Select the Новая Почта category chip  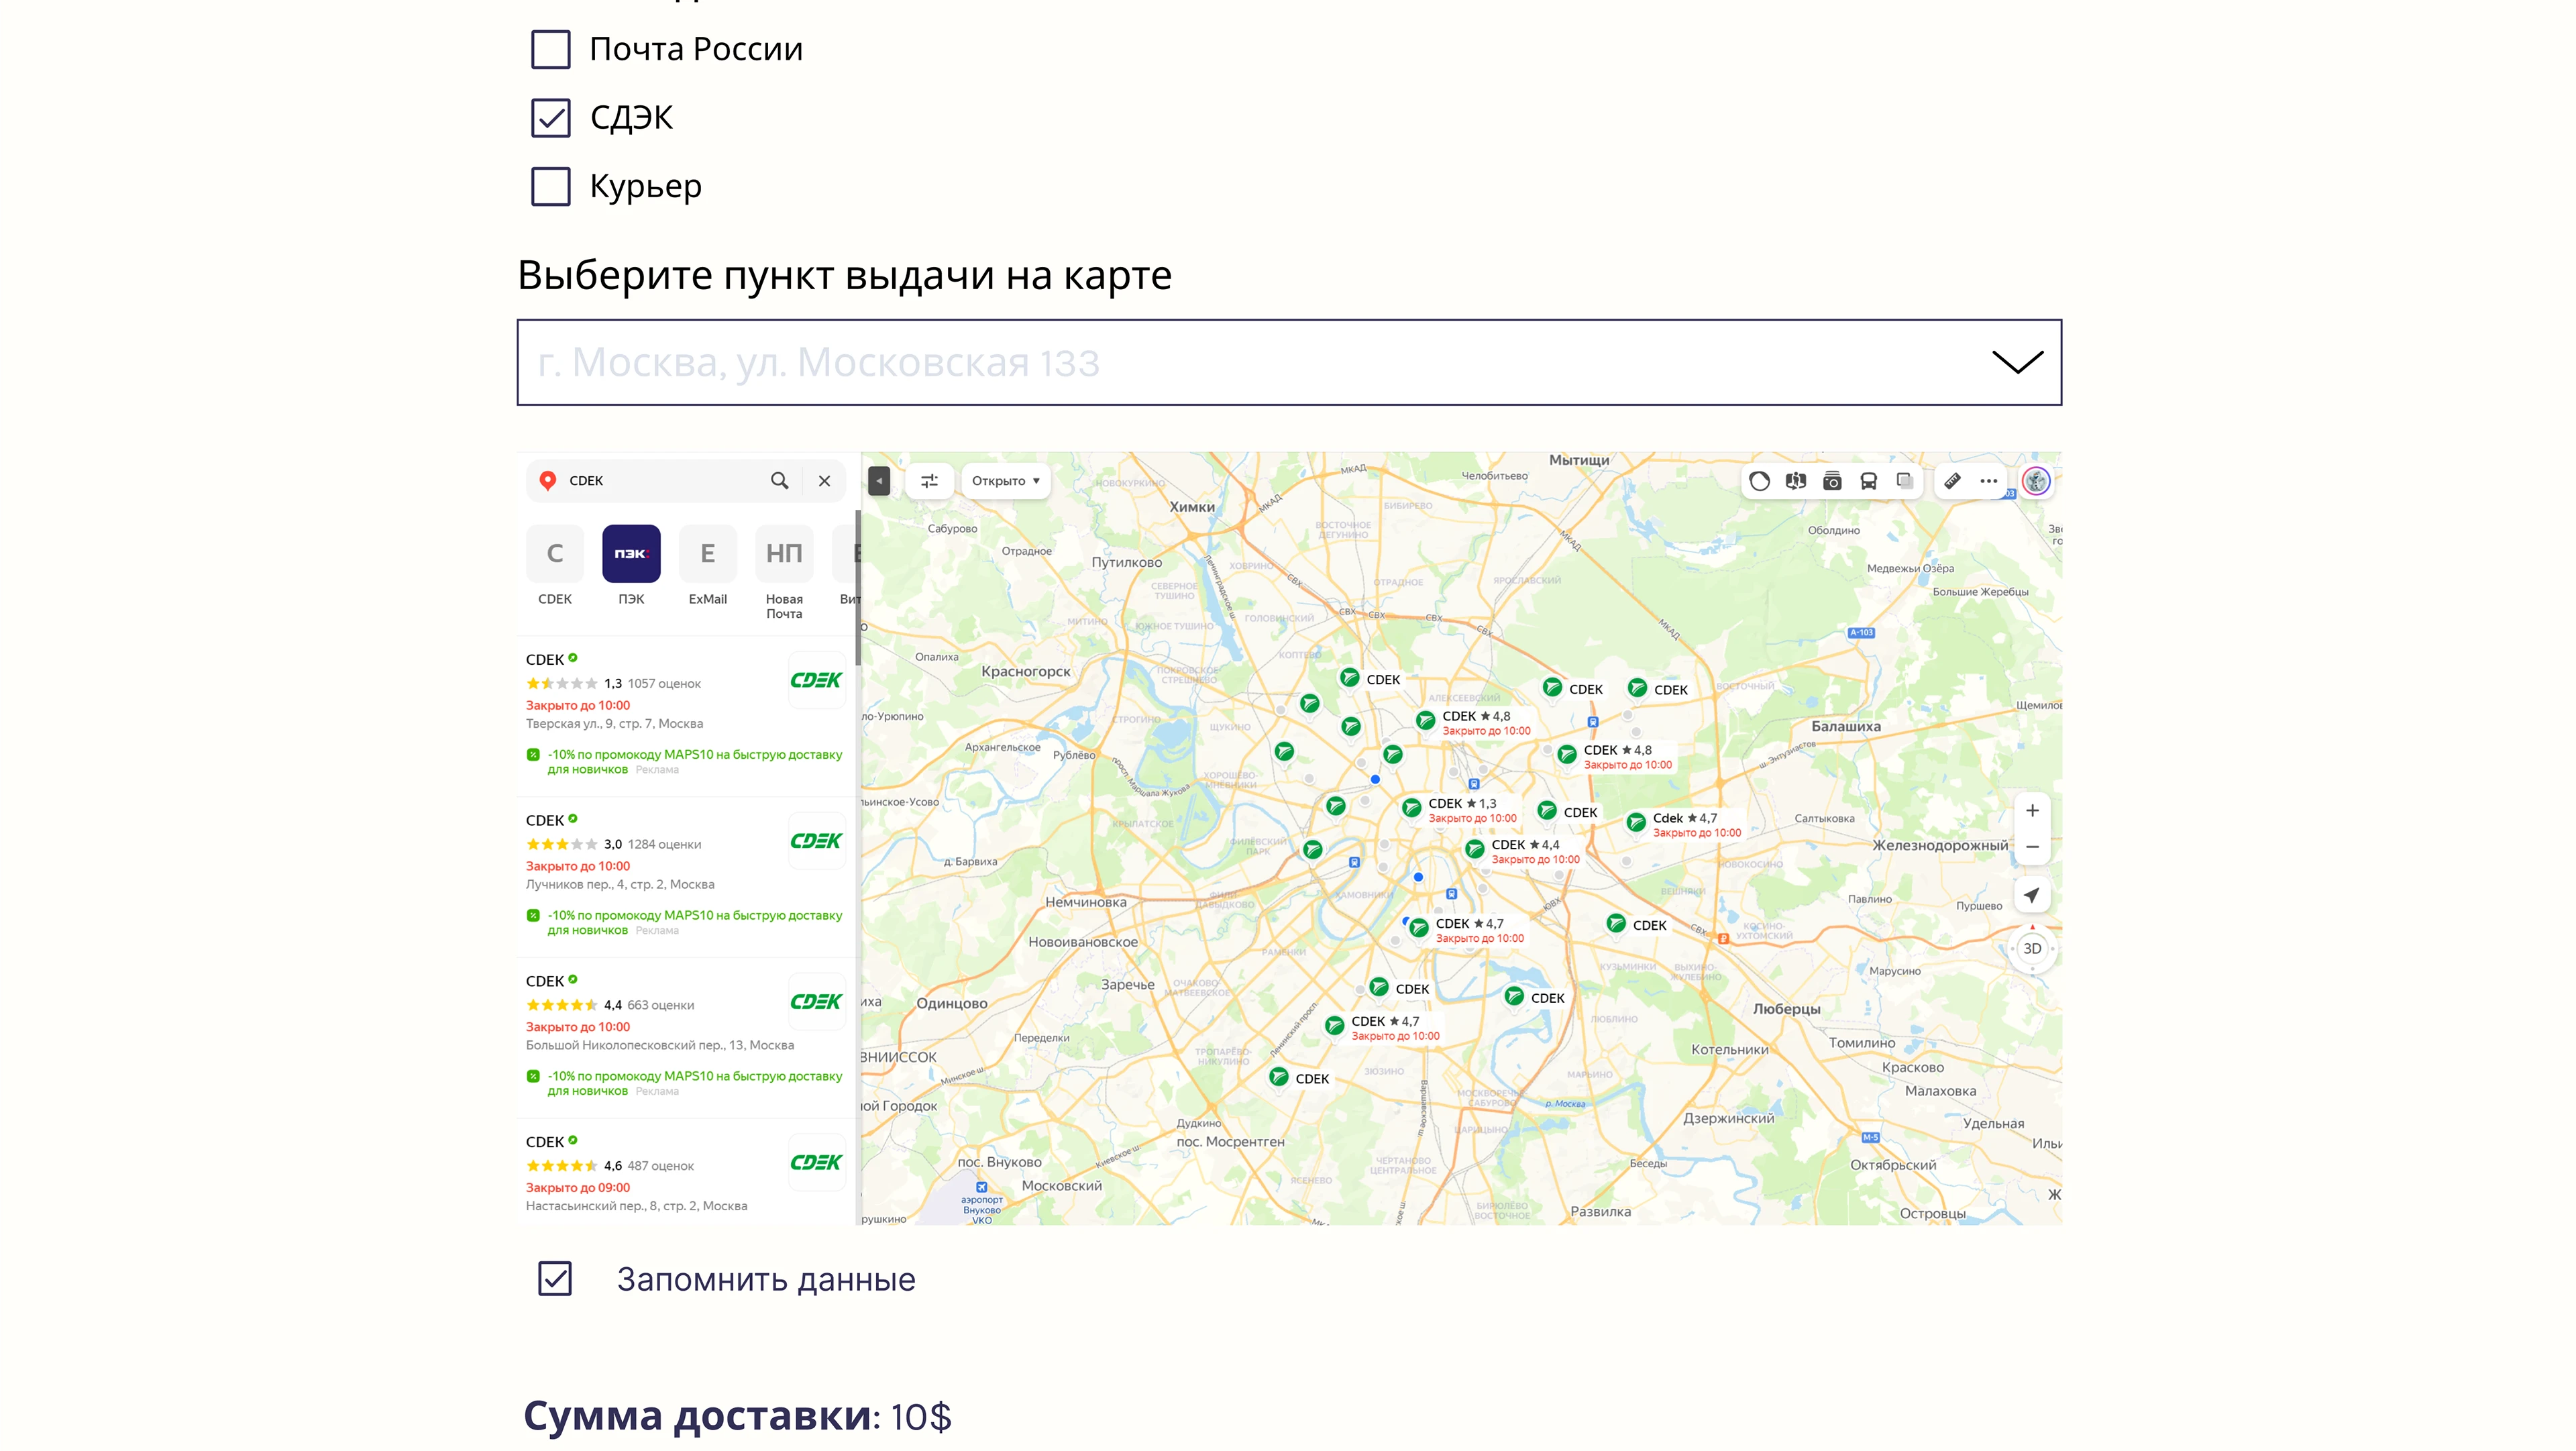click(x=784, y=573)
